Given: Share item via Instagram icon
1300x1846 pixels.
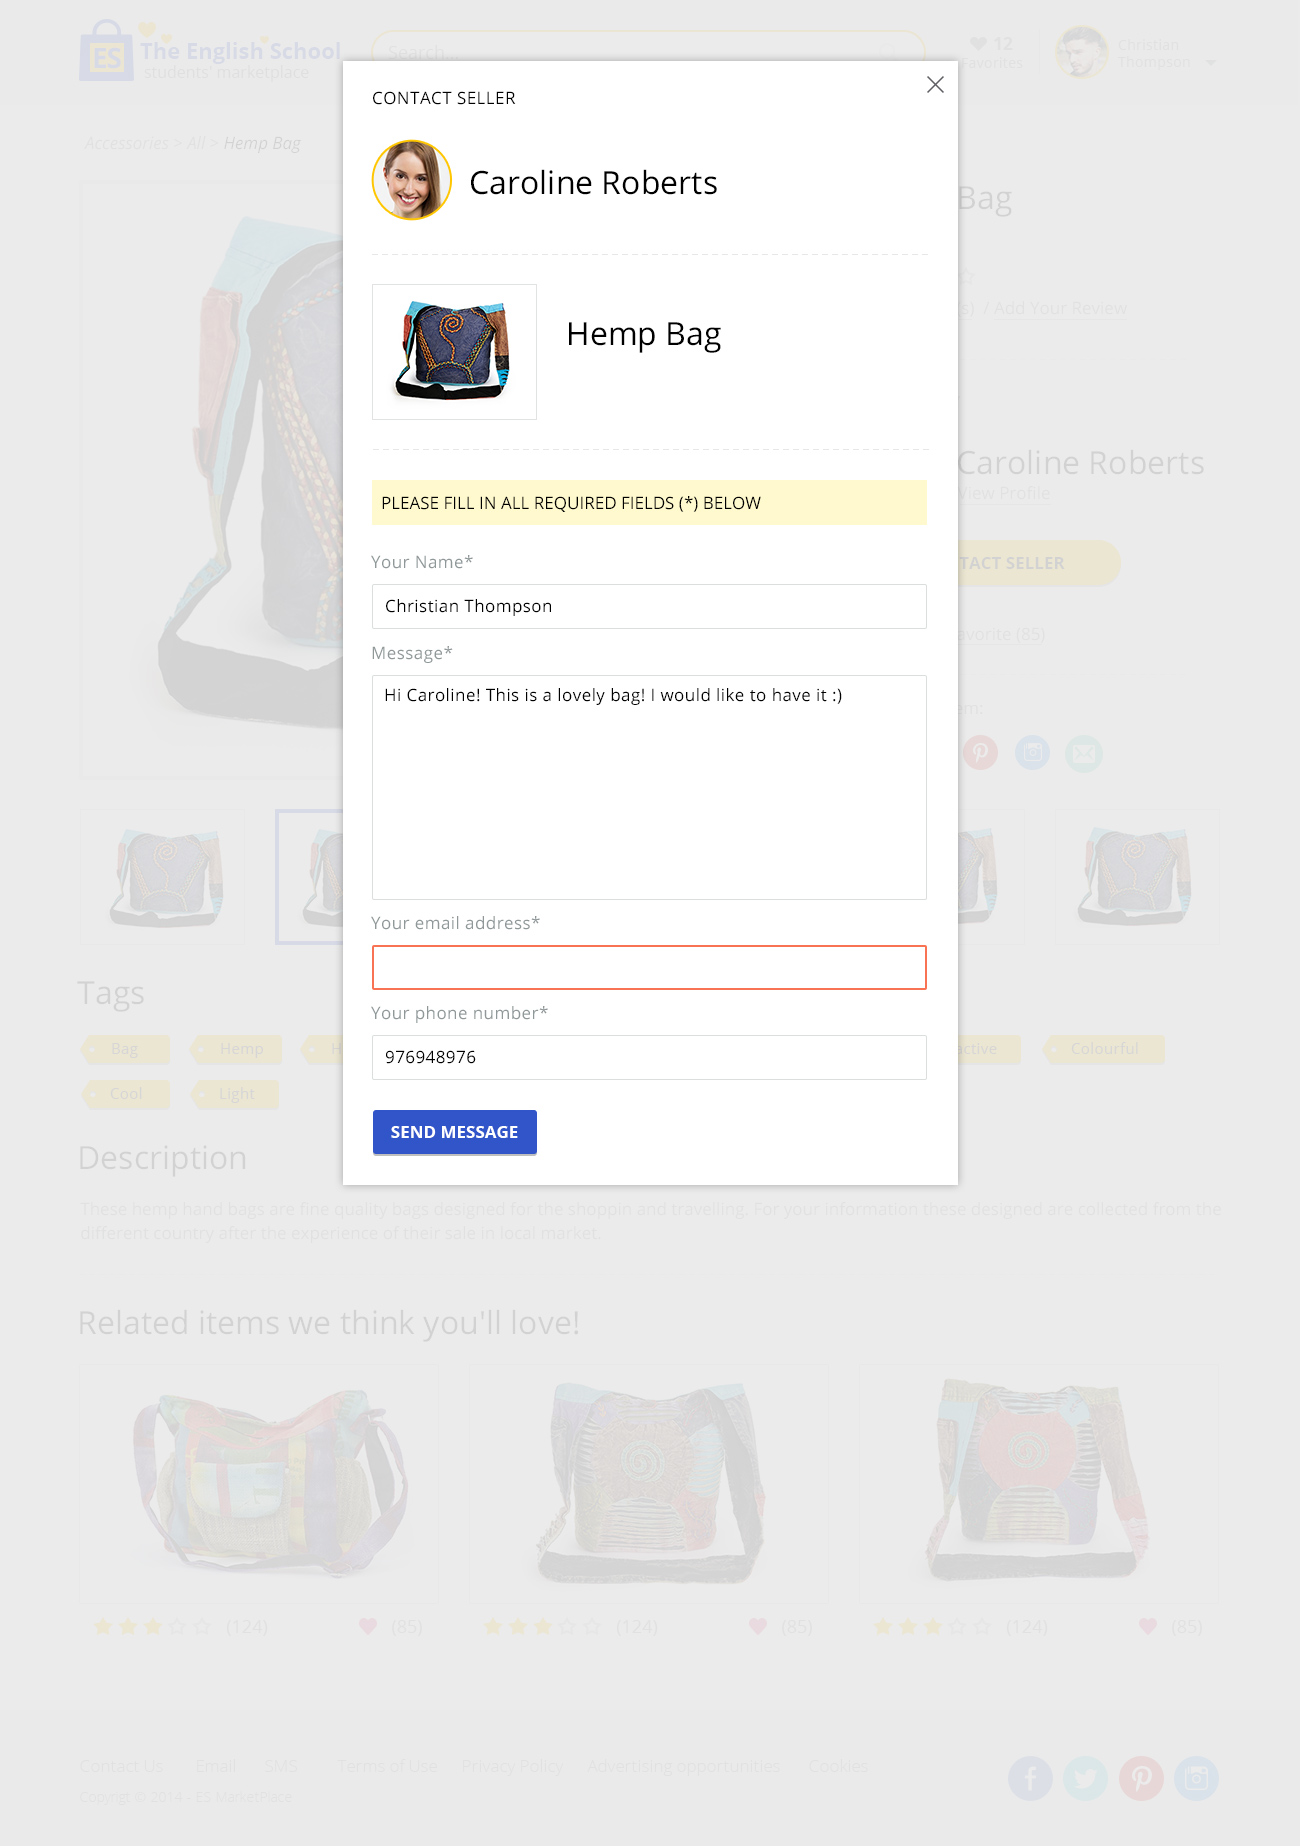Looking at the screenshot, I should pos(1032,752).
